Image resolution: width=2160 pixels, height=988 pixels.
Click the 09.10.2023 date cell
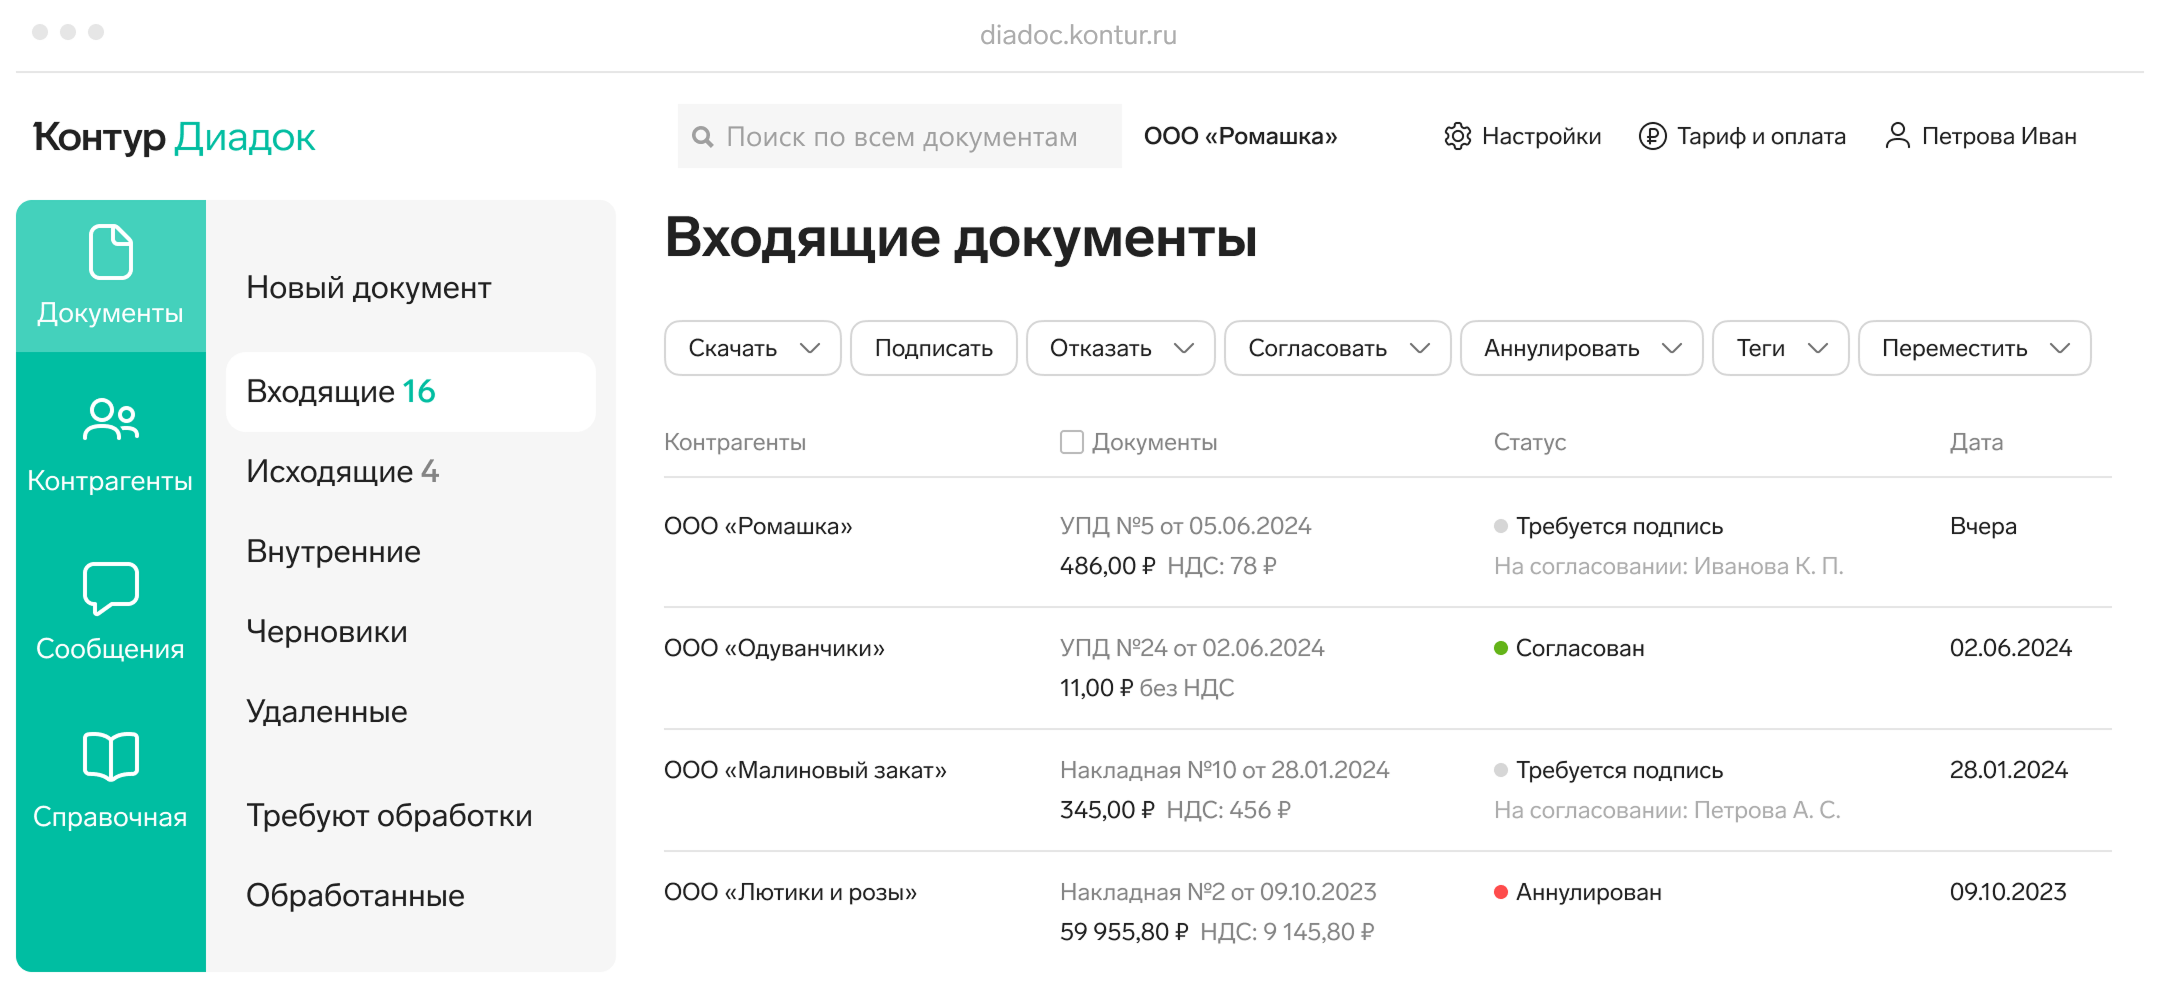tap(2008, 892)
